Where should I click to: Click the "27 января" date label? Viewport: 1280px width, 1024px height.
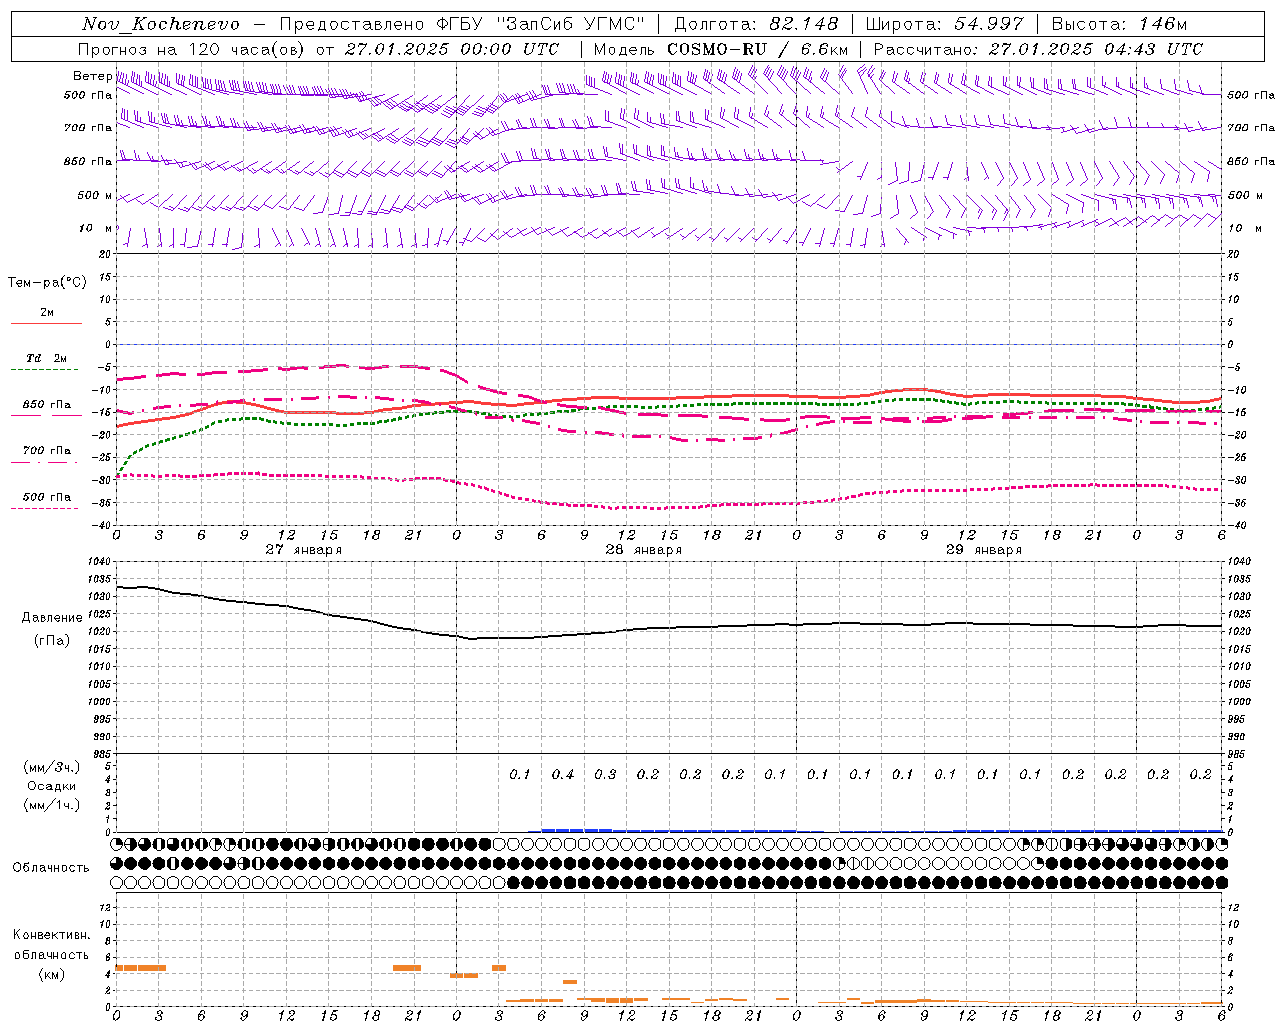303,550
